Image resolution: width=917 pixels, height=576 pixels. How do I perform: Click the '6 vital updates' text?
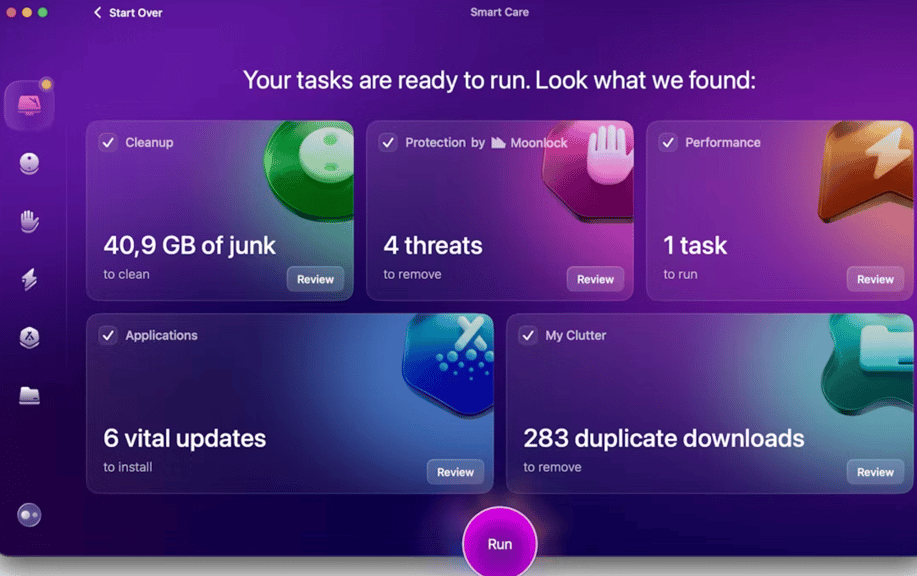(185, 439)
